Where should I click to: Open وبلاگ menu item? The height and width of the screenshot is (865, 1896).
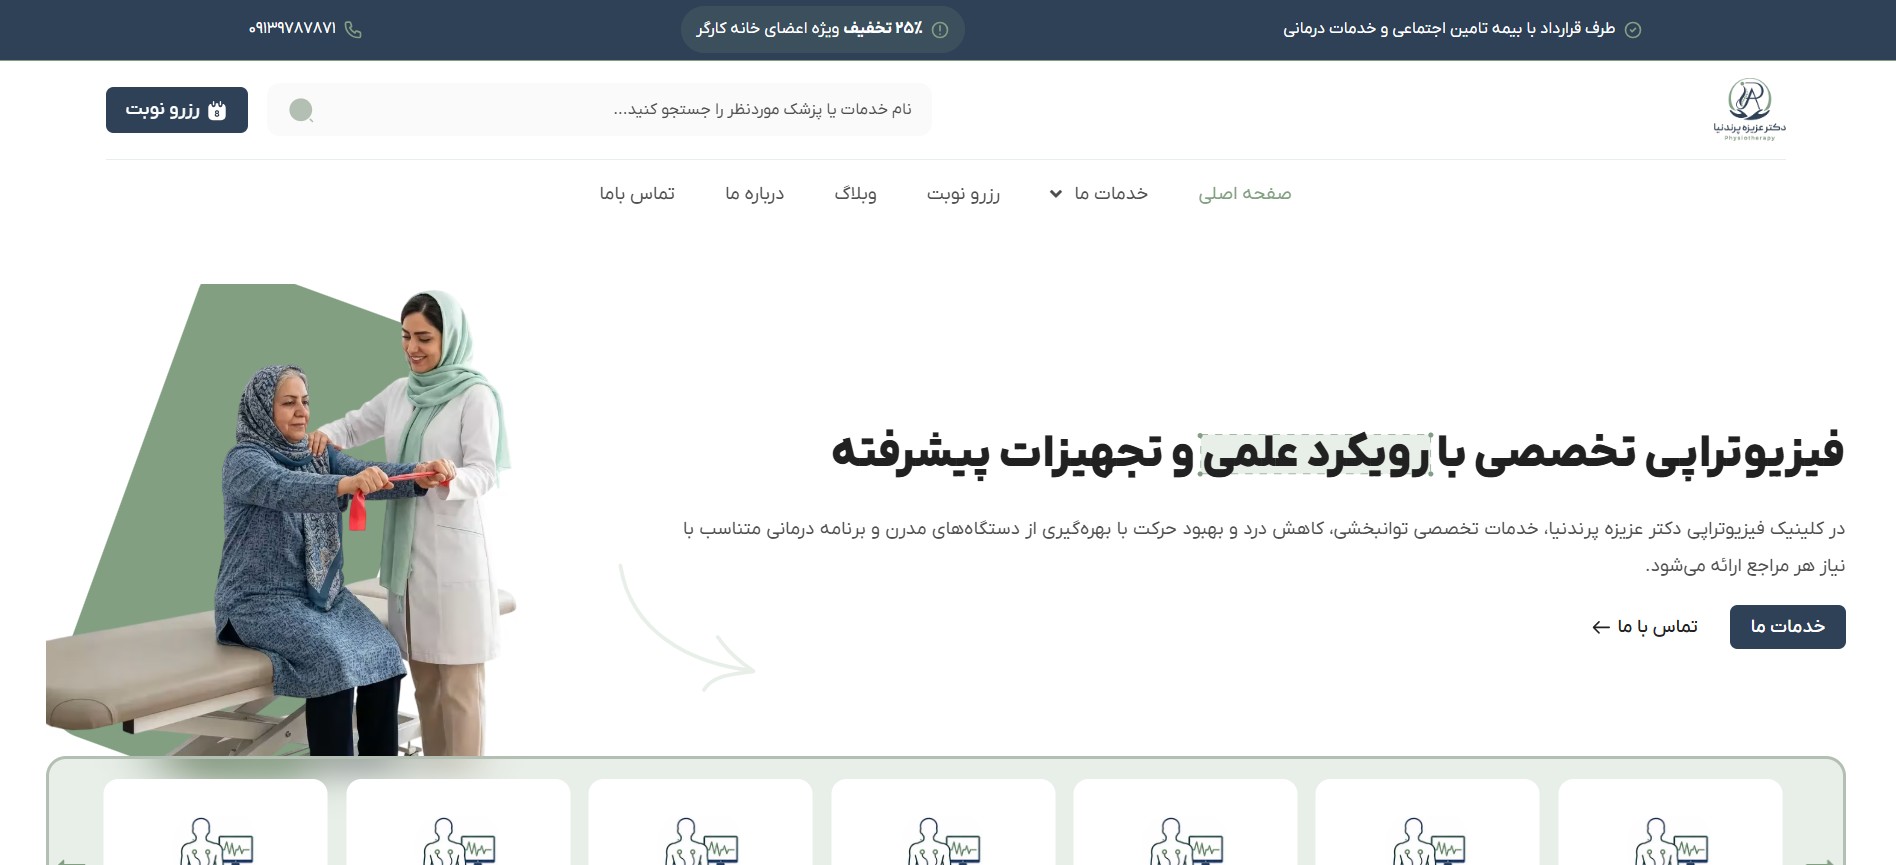click(x=855, y=194)
